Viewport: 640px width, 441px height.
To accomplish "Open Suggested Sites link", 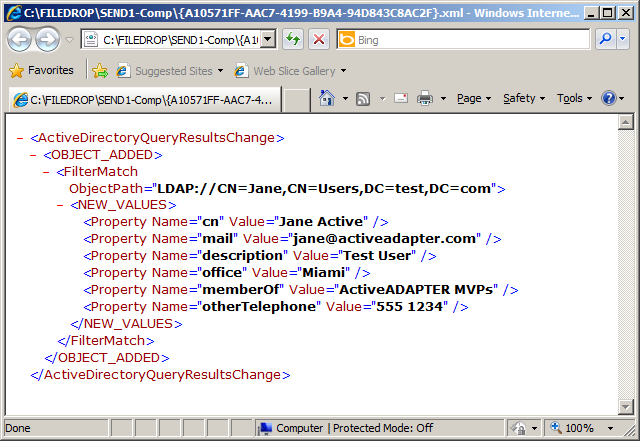I will (x=165, y=71).
